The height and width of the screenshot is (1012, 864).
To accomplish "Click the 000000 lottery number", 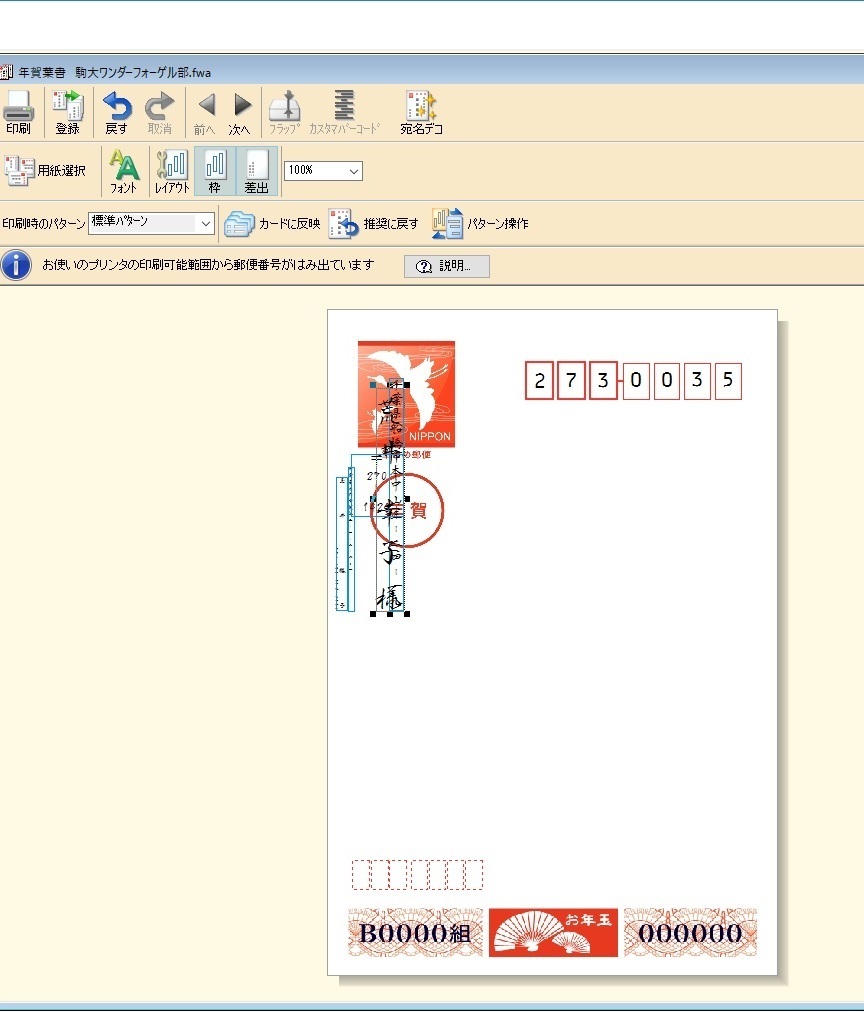I will click(x=690, y=933).
